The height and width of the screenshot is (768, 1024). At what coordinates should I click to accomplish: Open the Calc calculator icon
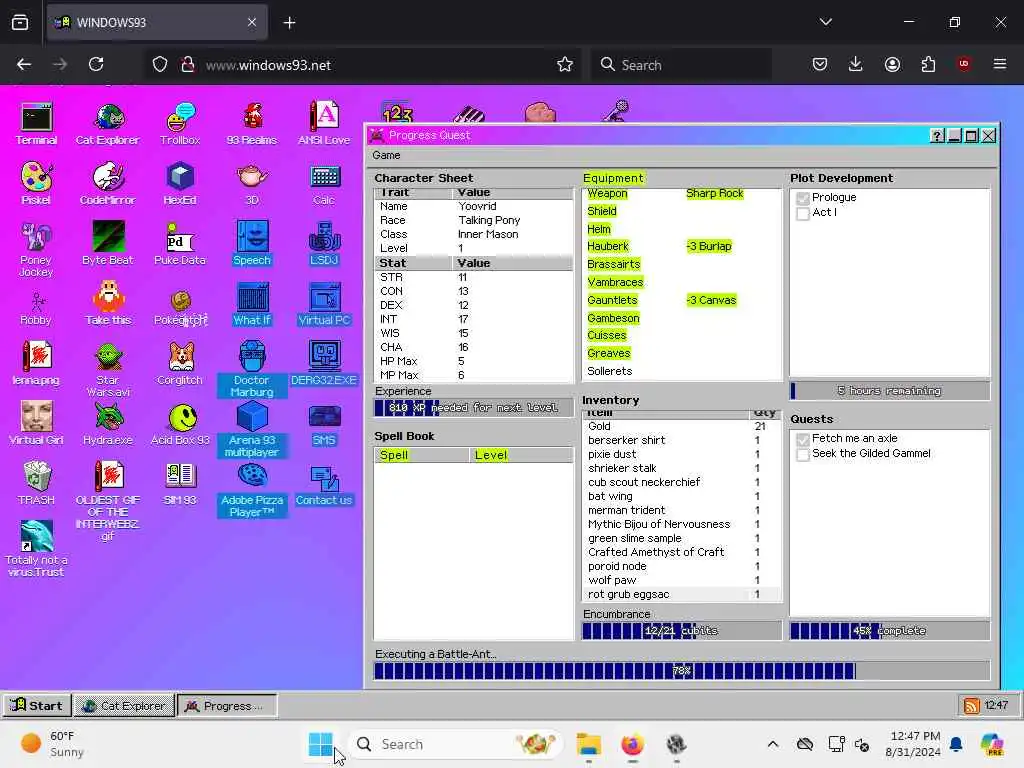(x=324, y=184)
